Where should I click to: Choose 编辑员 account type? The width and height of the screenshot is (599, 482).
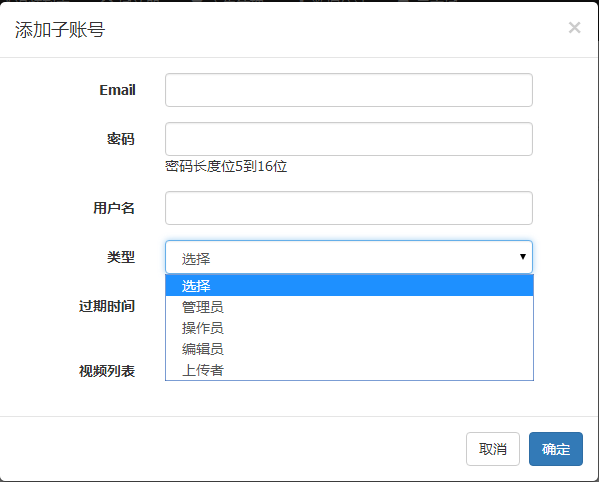coord(349,349)
